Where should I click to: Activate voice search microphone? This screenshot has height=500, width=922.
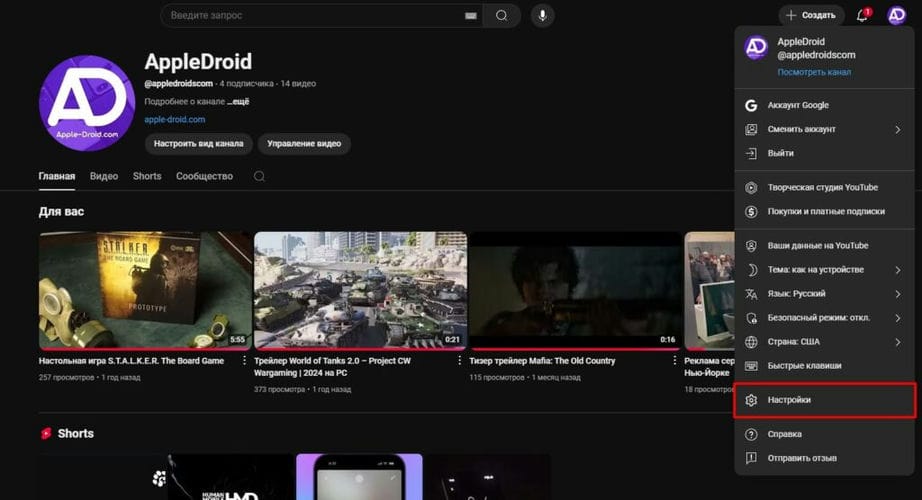[x=543, y=16]
